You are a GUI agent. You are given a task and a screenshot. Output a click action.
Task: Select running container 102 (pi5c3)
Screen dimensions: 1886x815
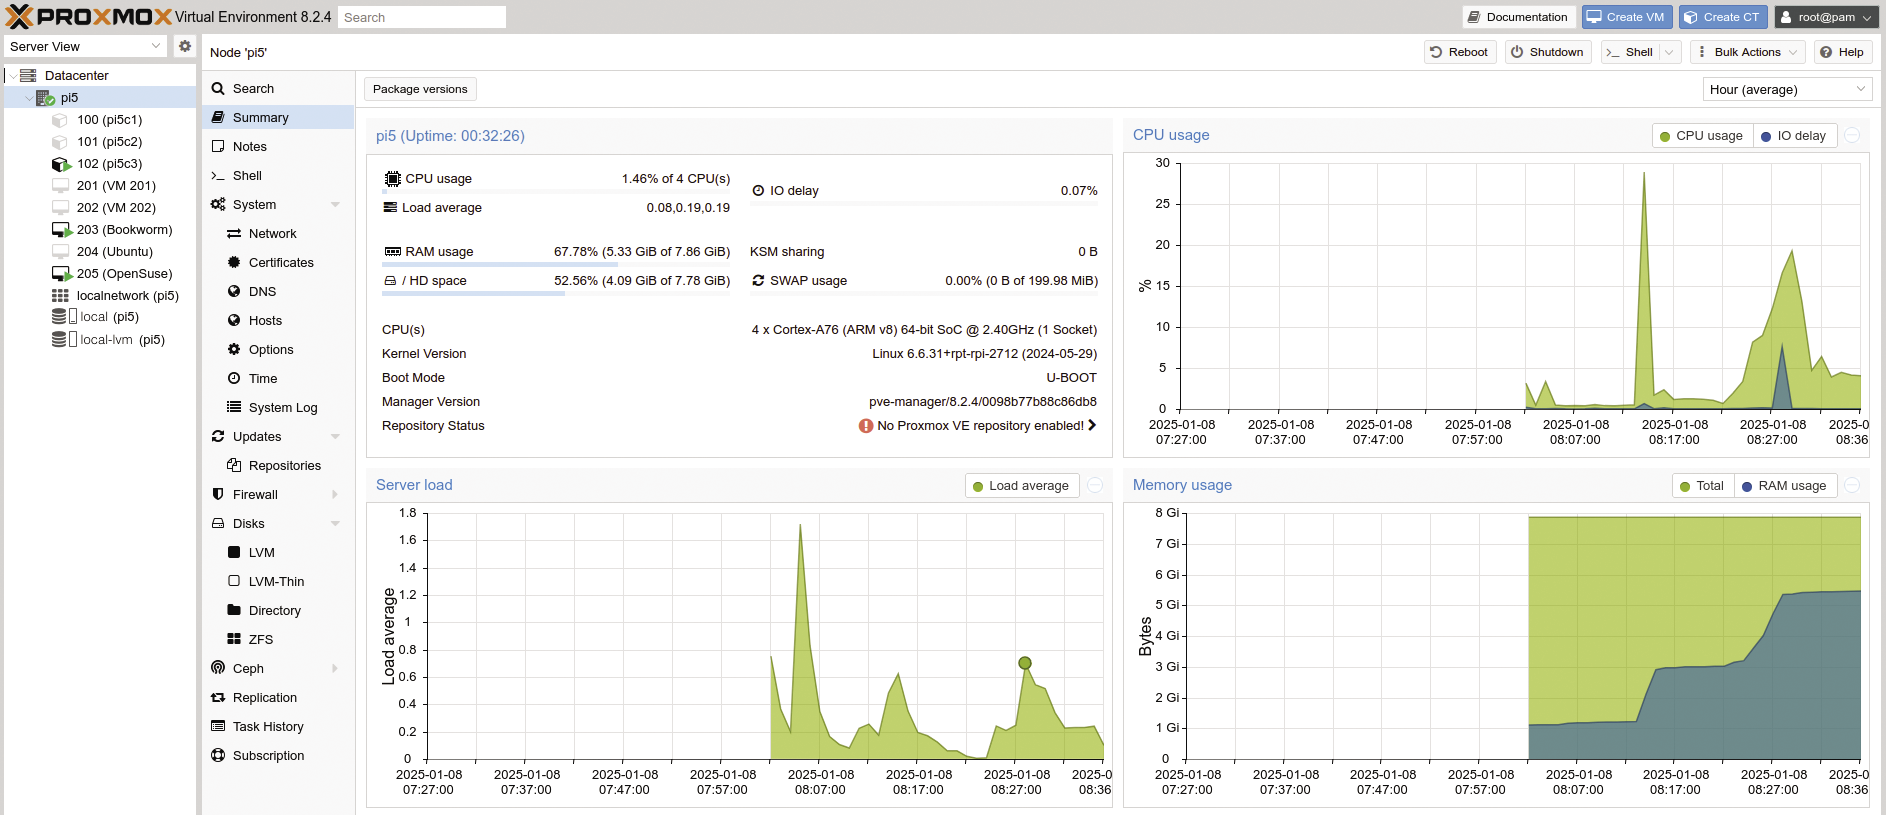pos(109,163)
